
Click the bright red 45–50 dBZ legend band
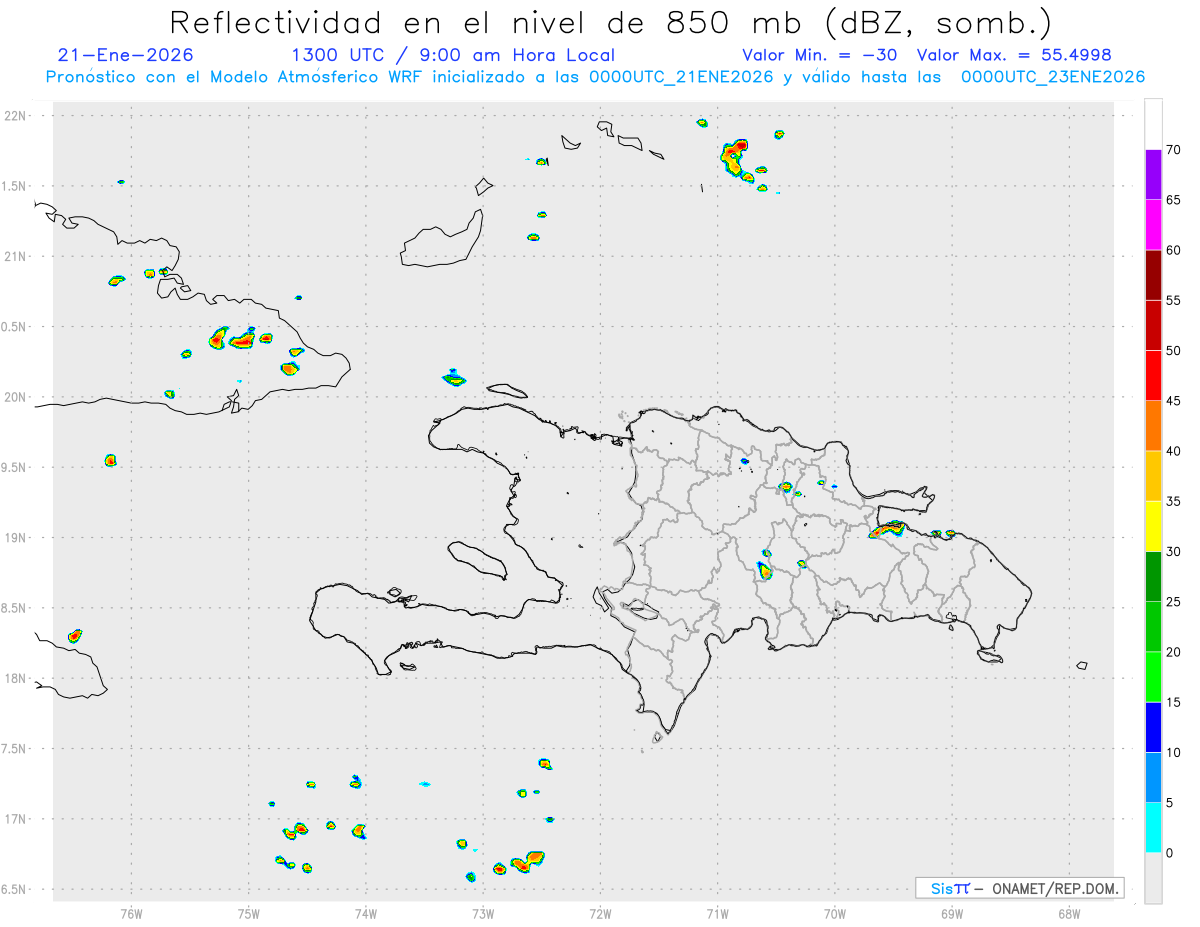pos(1153,376)
